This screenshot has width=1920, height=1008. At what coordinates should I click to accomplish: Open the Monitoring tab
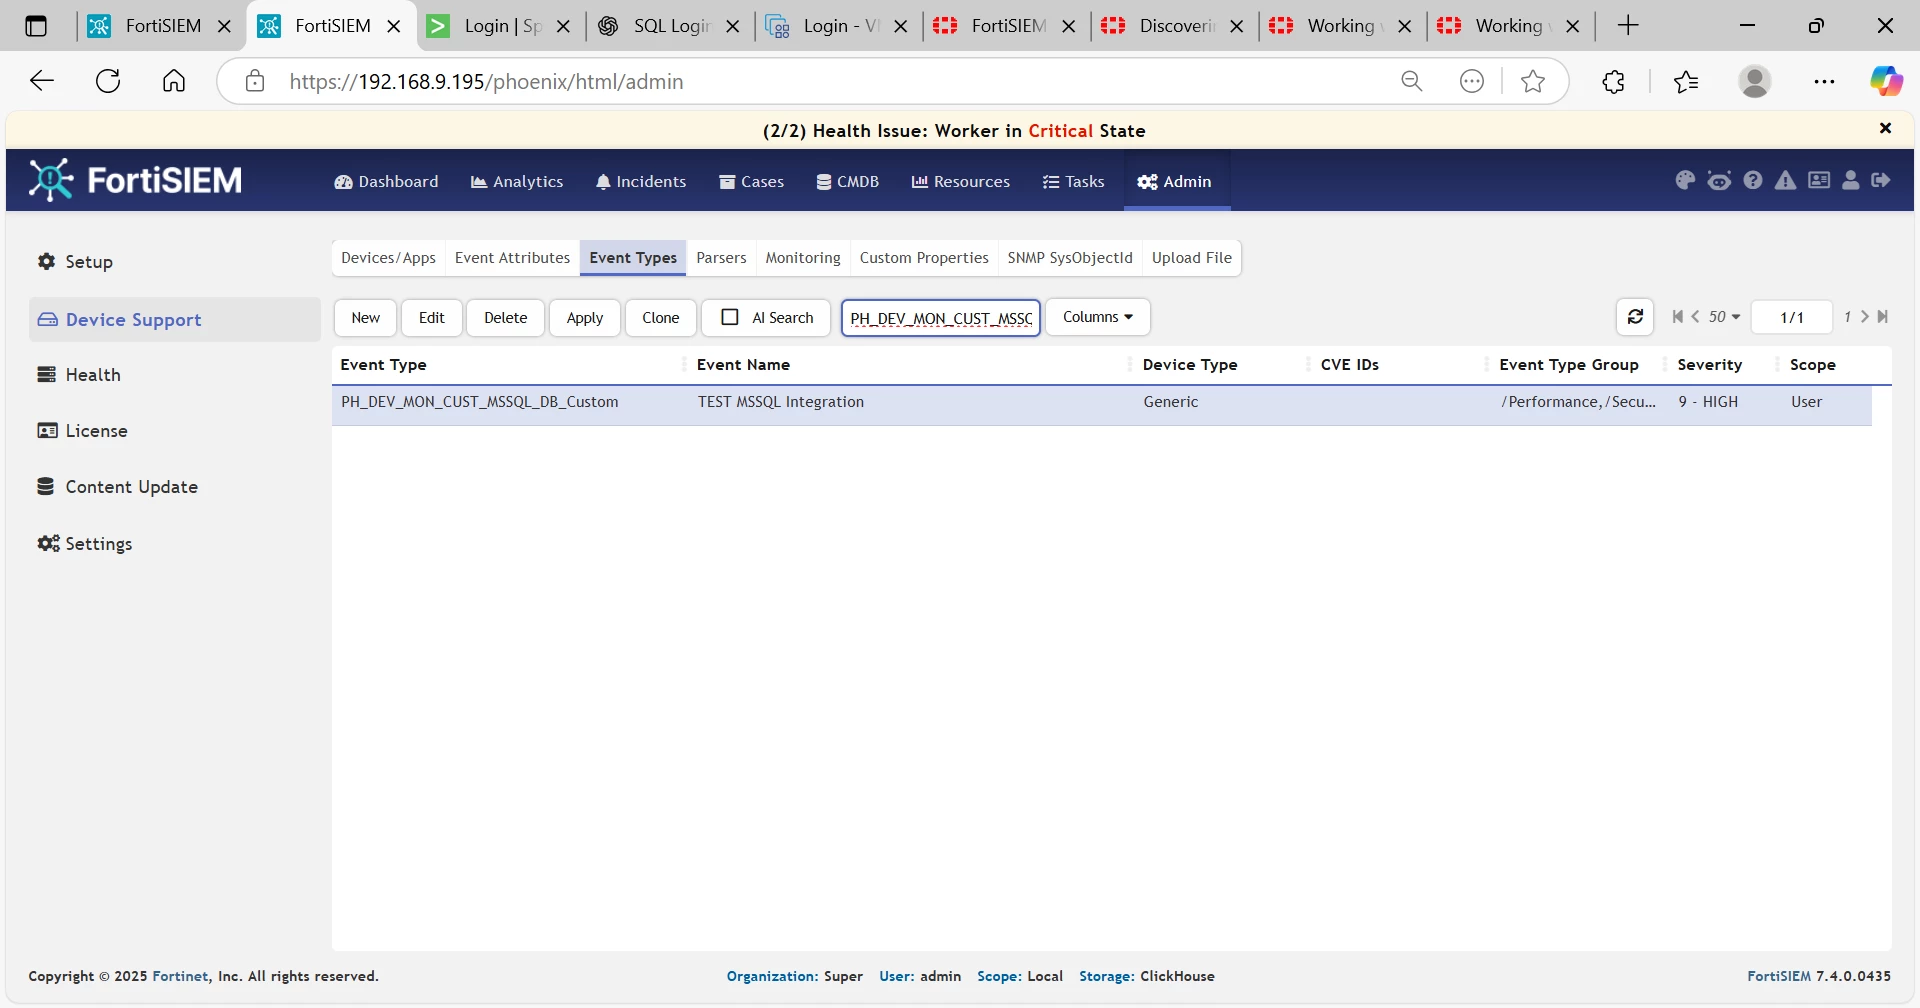coord(803,258)
